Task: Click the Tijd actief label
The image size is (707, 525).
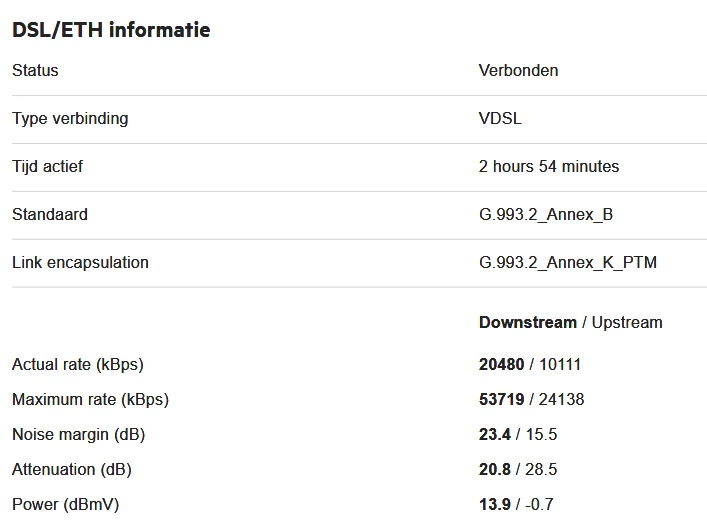Action: click(47, 166)
